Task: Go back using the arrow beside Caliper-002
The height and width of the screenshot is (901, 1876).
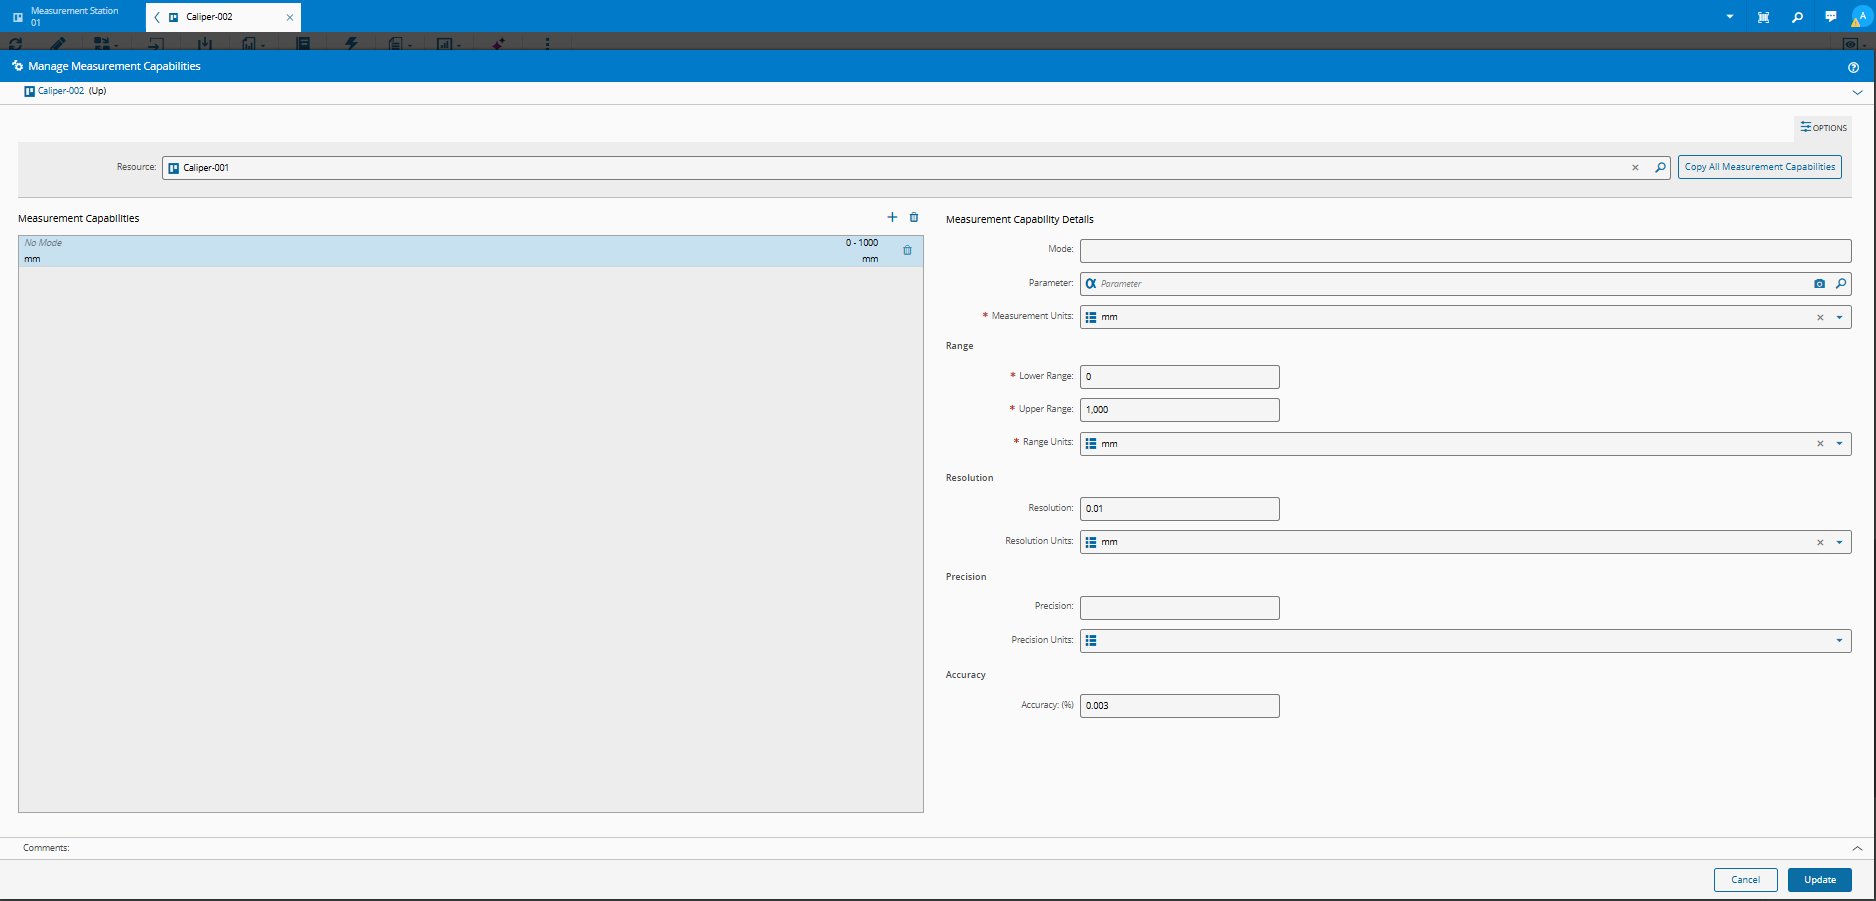Action: tap(157, 17)
